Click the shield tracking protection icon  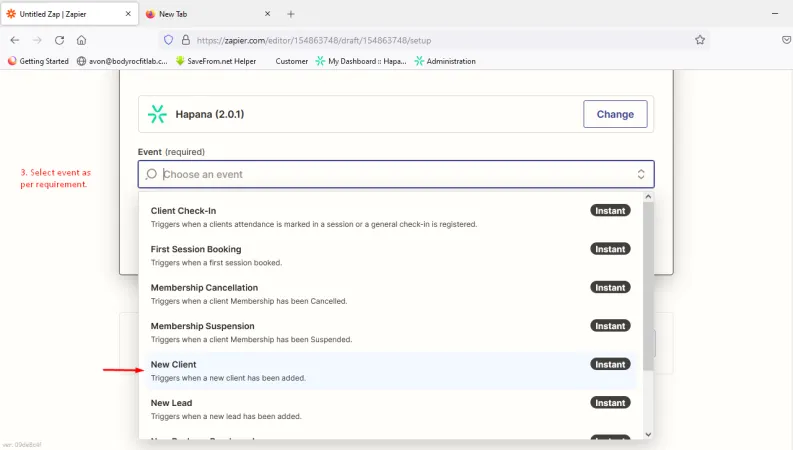pyautogui.click(x=168, y=40)
